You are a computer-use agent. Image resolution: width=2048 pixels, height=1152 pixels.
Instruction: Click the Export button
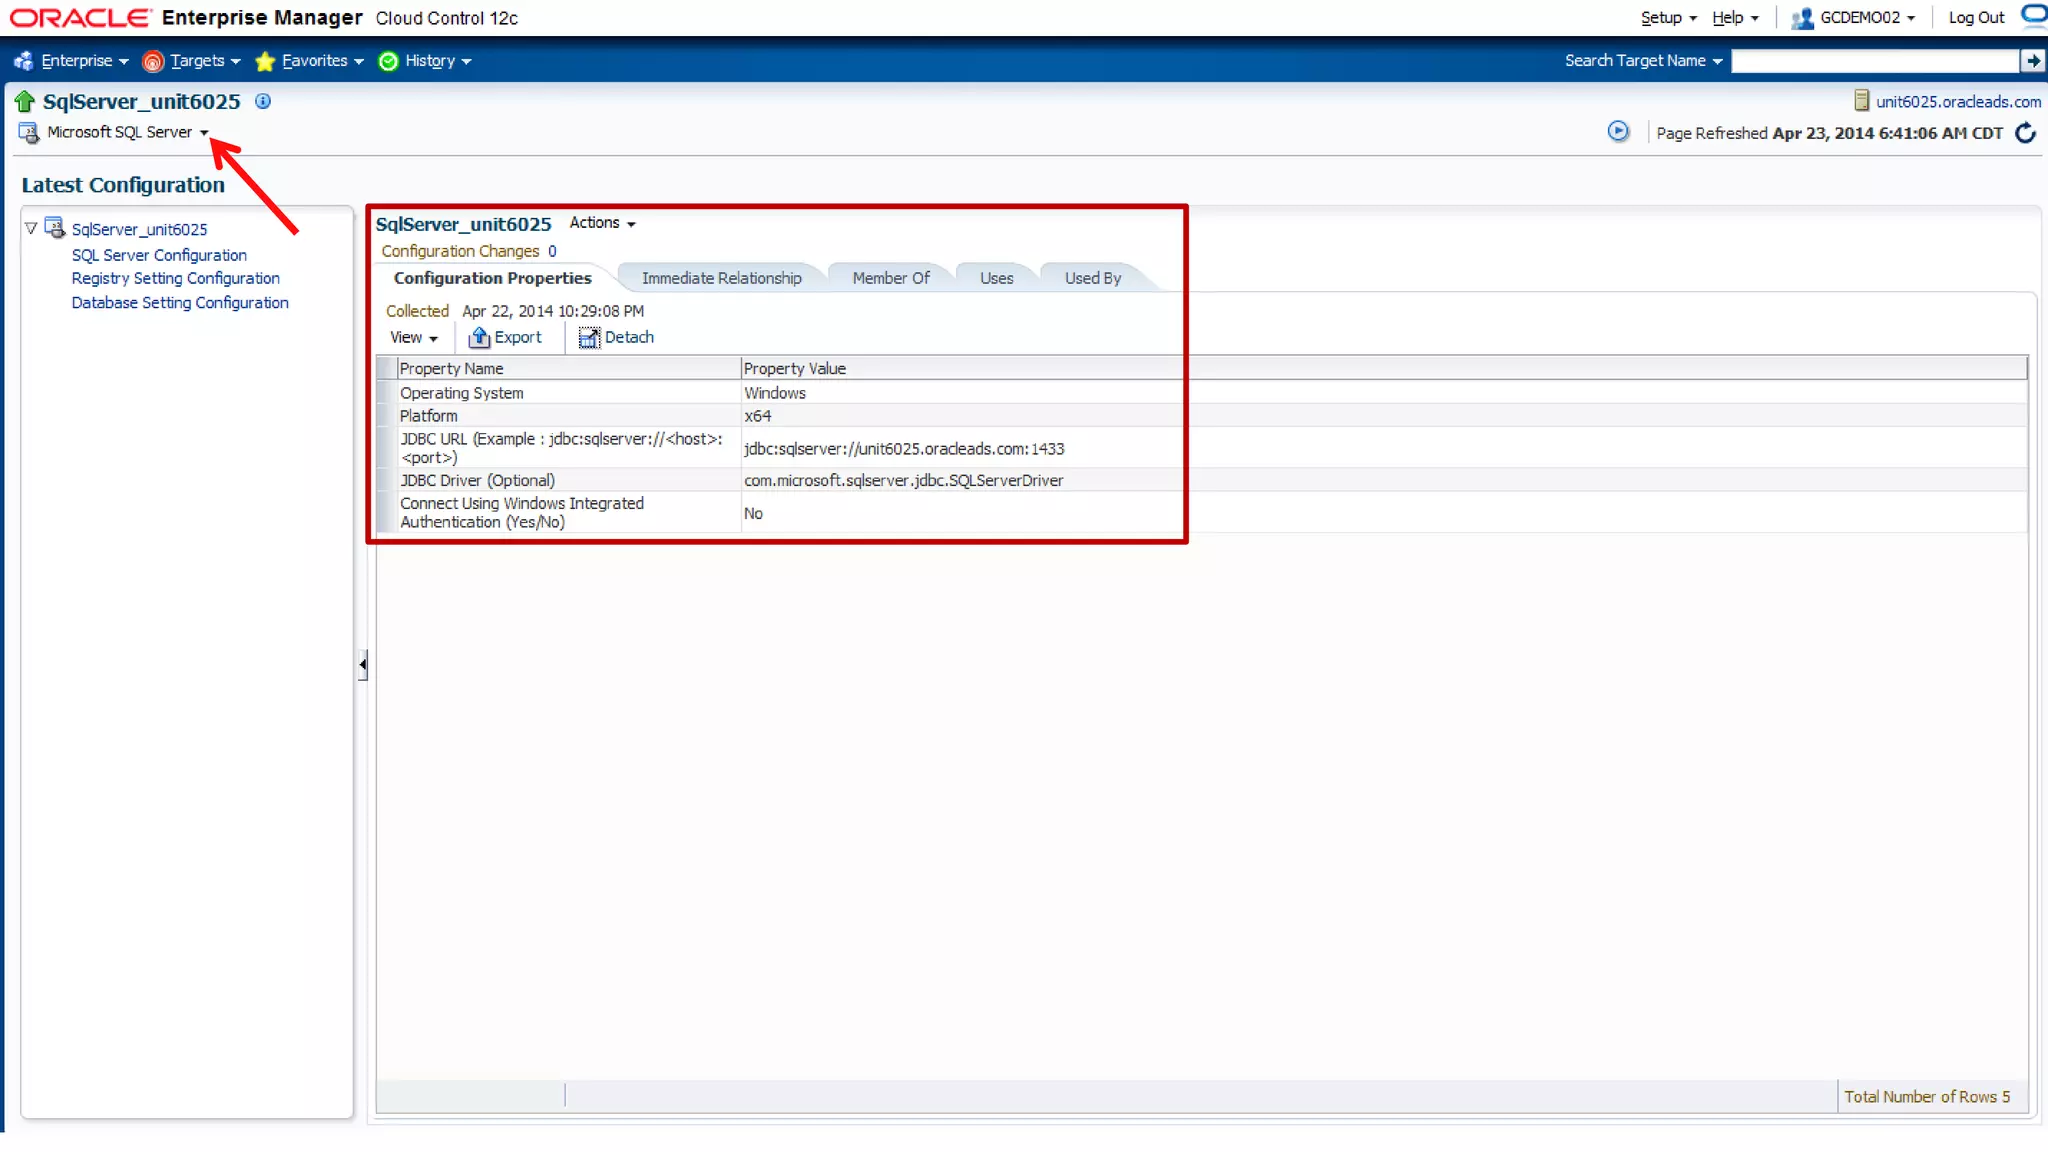click(506, 337)
